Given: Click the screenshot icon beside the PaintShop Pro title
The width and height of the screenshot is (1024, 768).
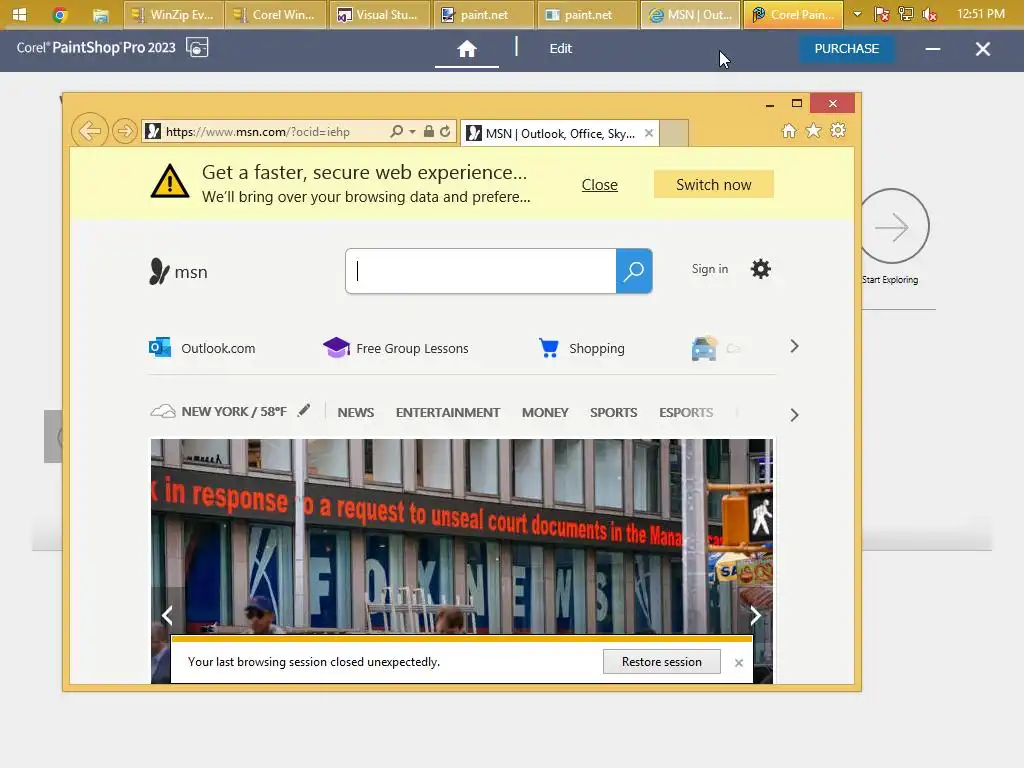Looking at the screenshot, I should 197,48.
